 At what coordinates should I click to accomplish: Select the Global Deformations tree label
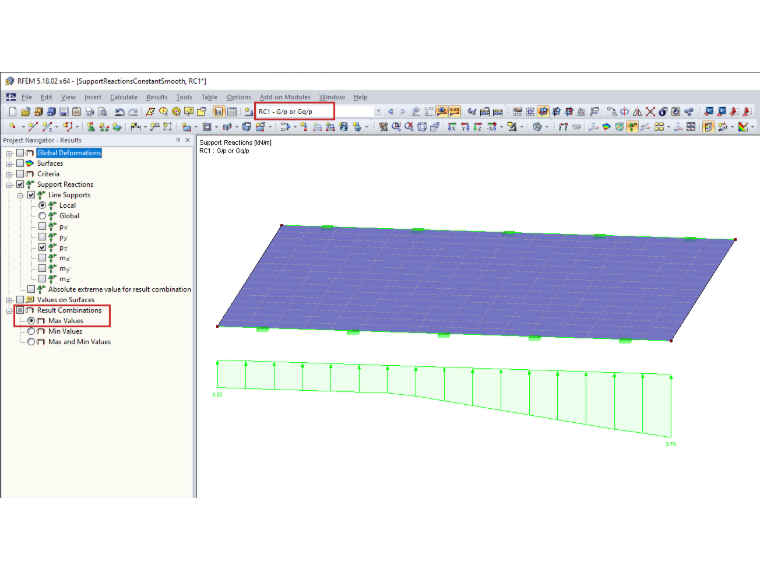pyautogui.click(x=69, y=153)
